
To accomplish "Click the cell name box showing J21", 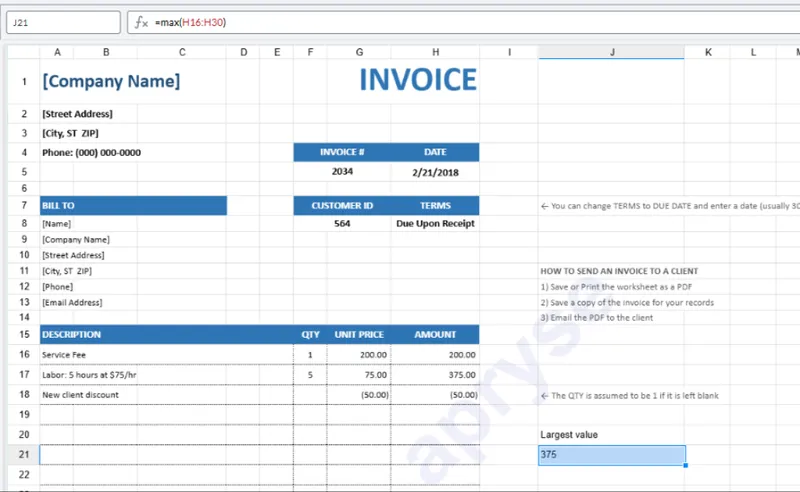I will tap(63, 22).
